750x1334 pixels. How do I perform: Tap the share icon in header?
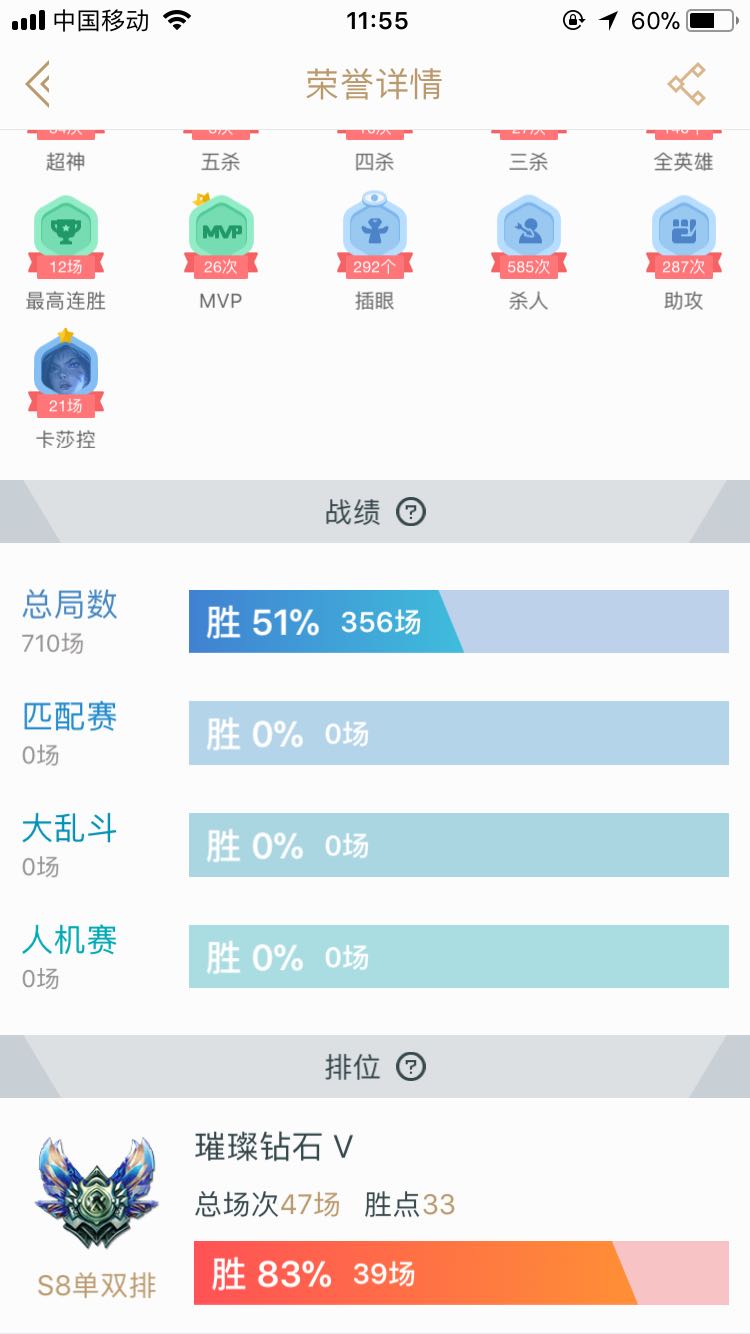[x=687, y=84]
